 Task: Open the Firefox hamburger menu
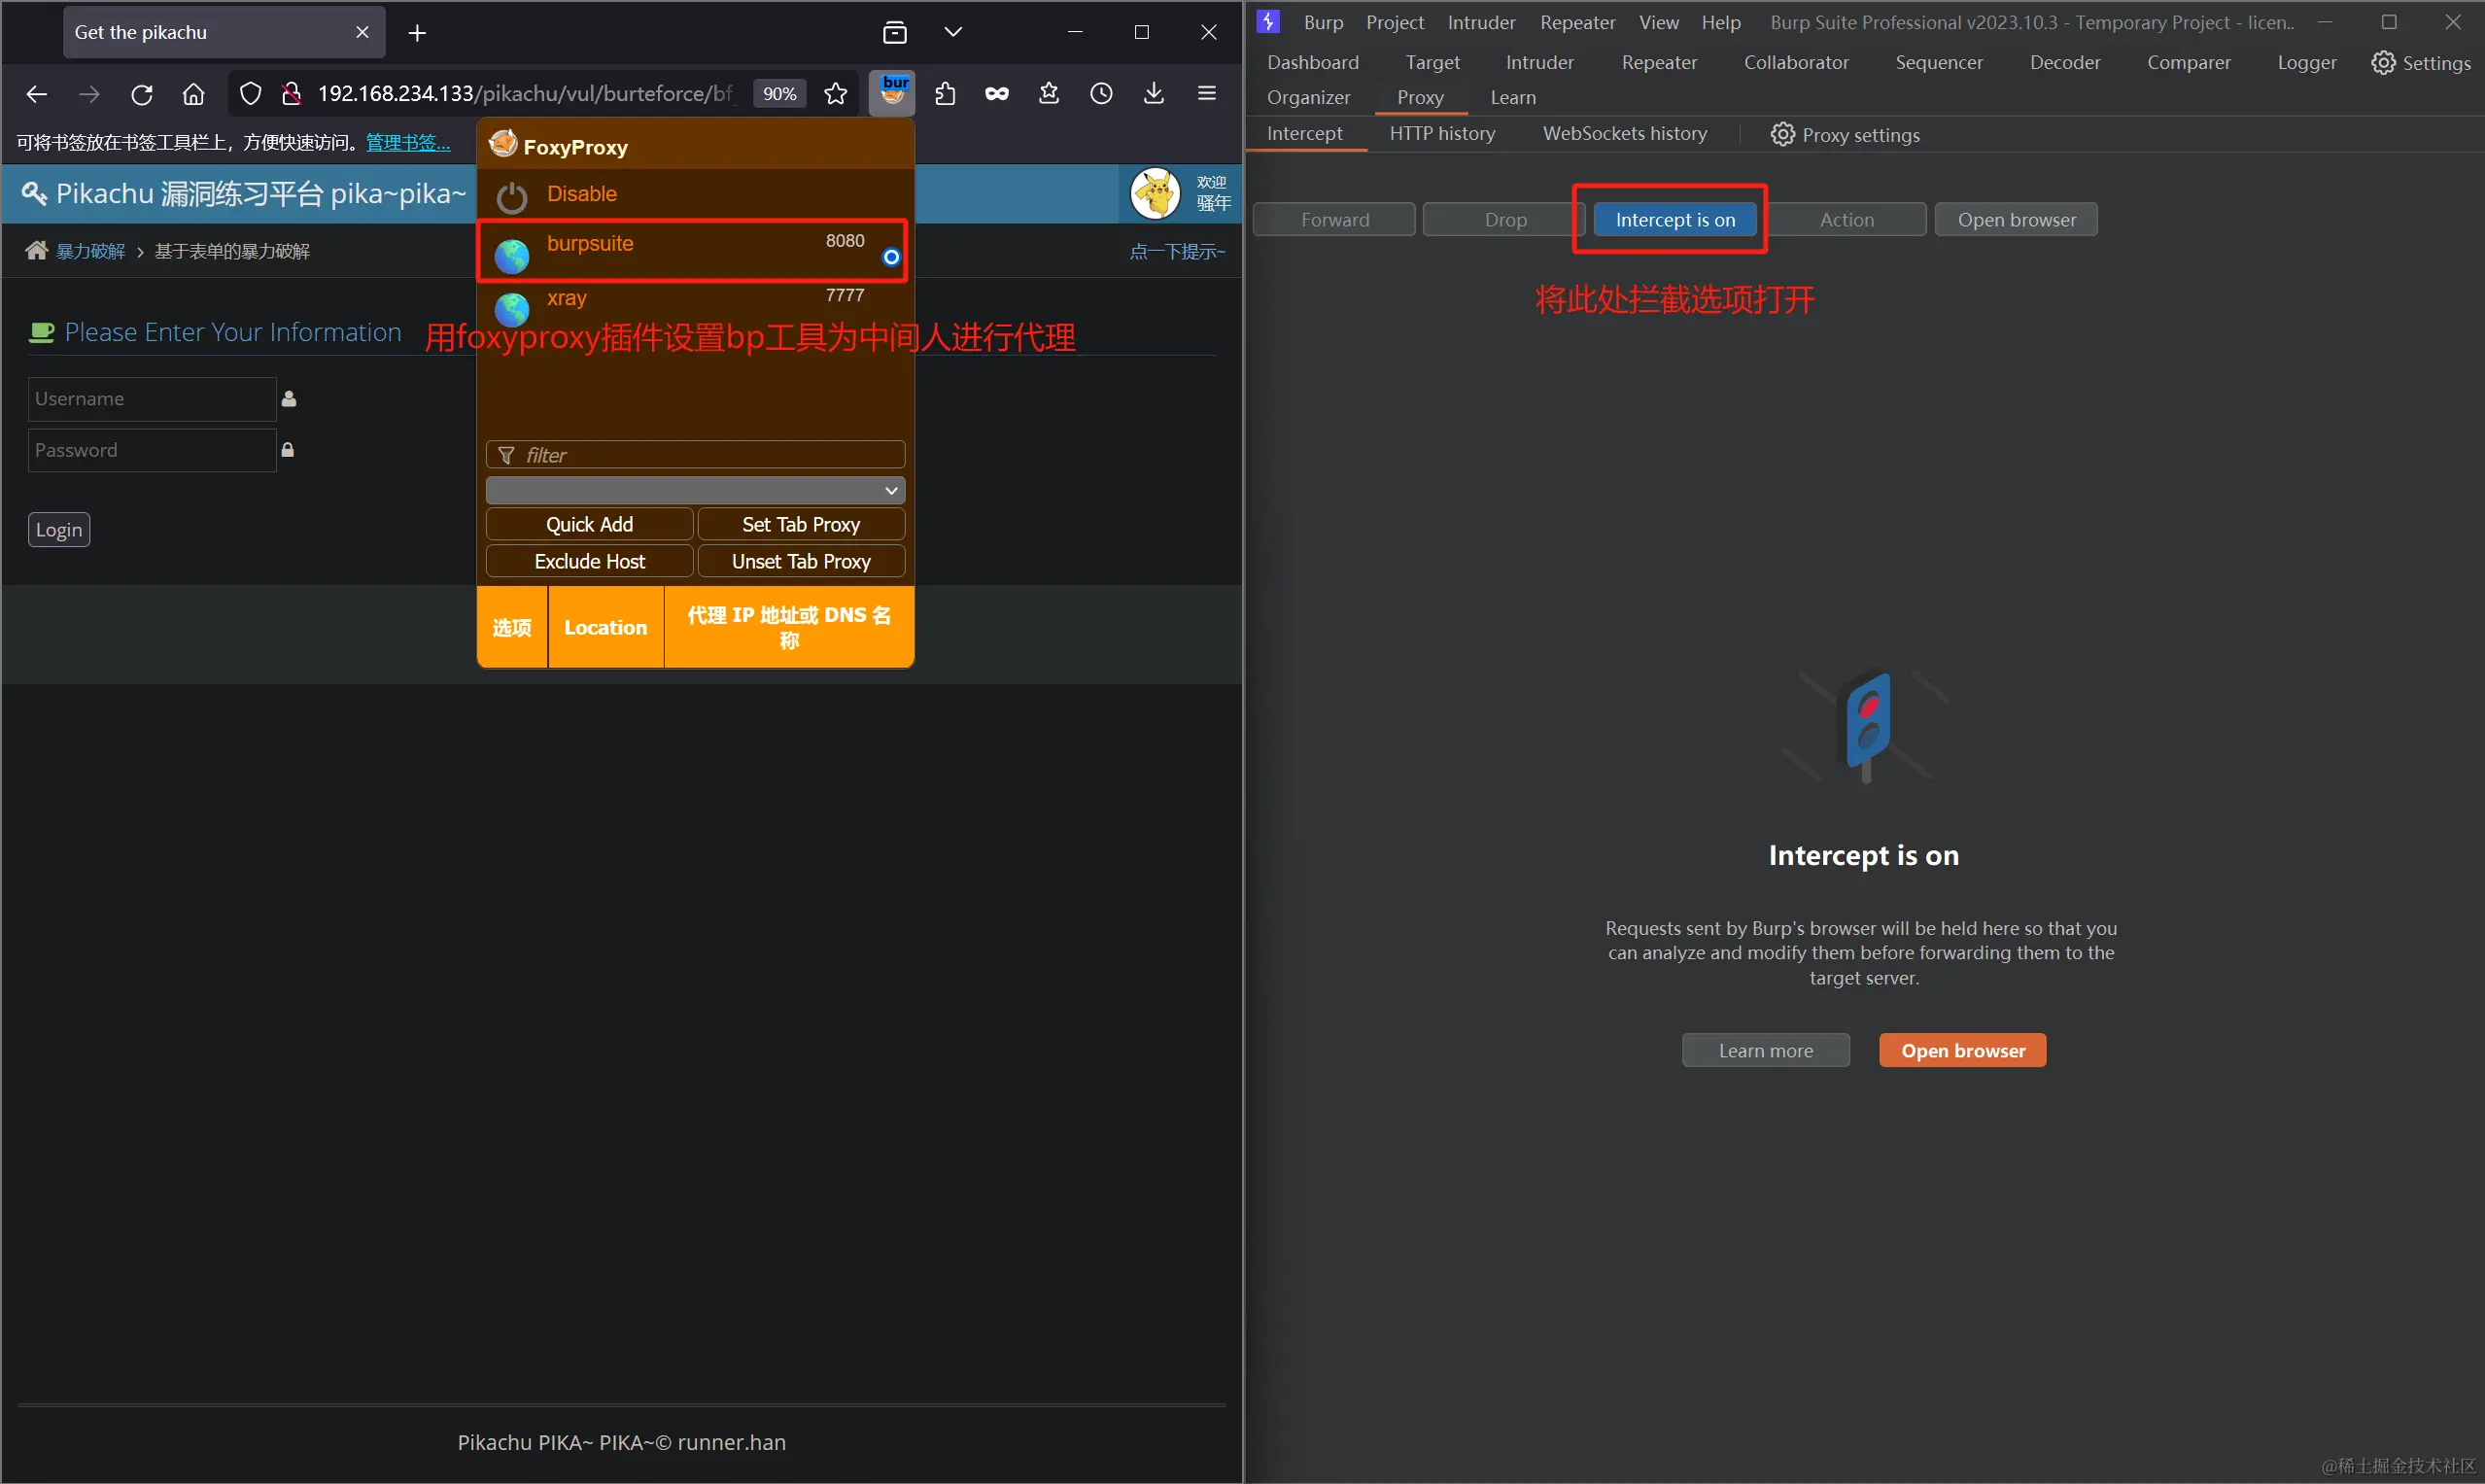point(1207,94)
